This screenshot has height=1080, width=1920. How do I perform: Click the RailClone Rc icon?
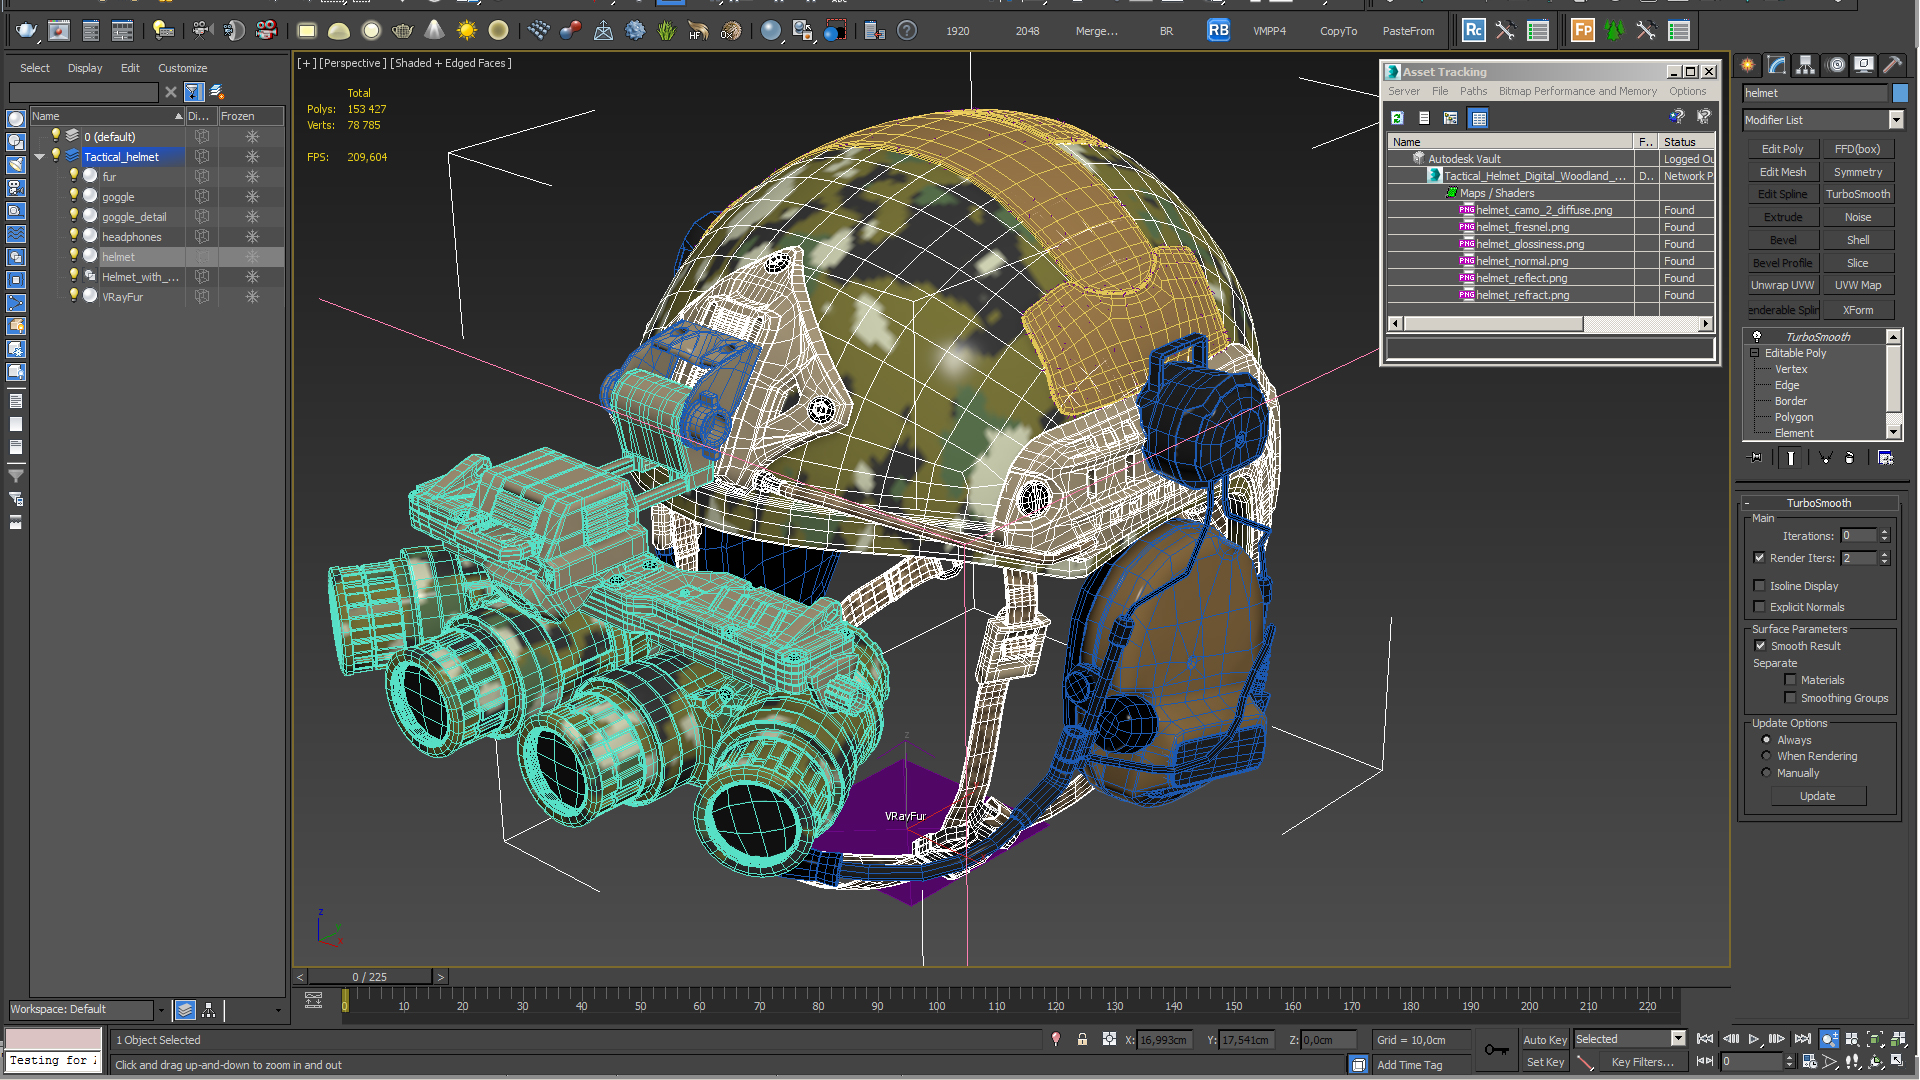[x=1472, y=31]
